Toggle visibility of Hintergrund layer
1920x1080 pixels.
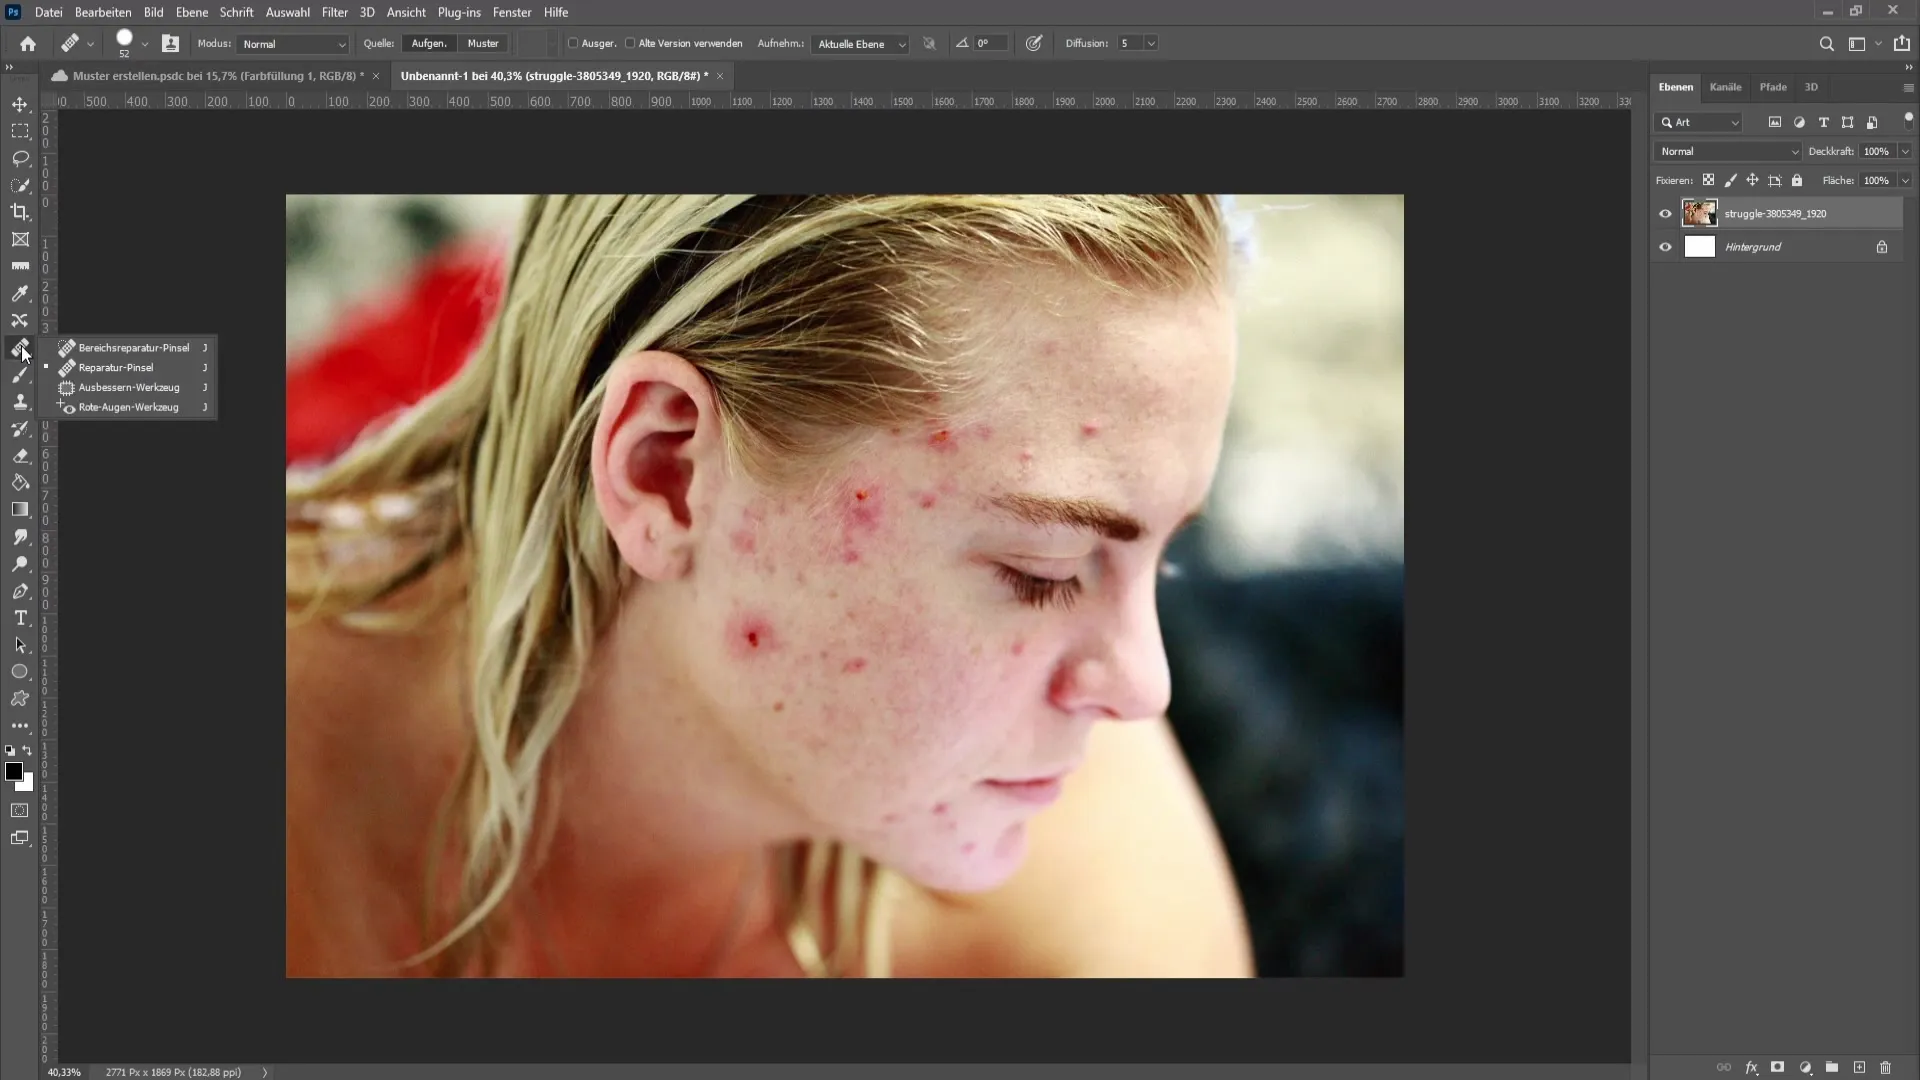pyautogui.click(x=1664, y=247)
